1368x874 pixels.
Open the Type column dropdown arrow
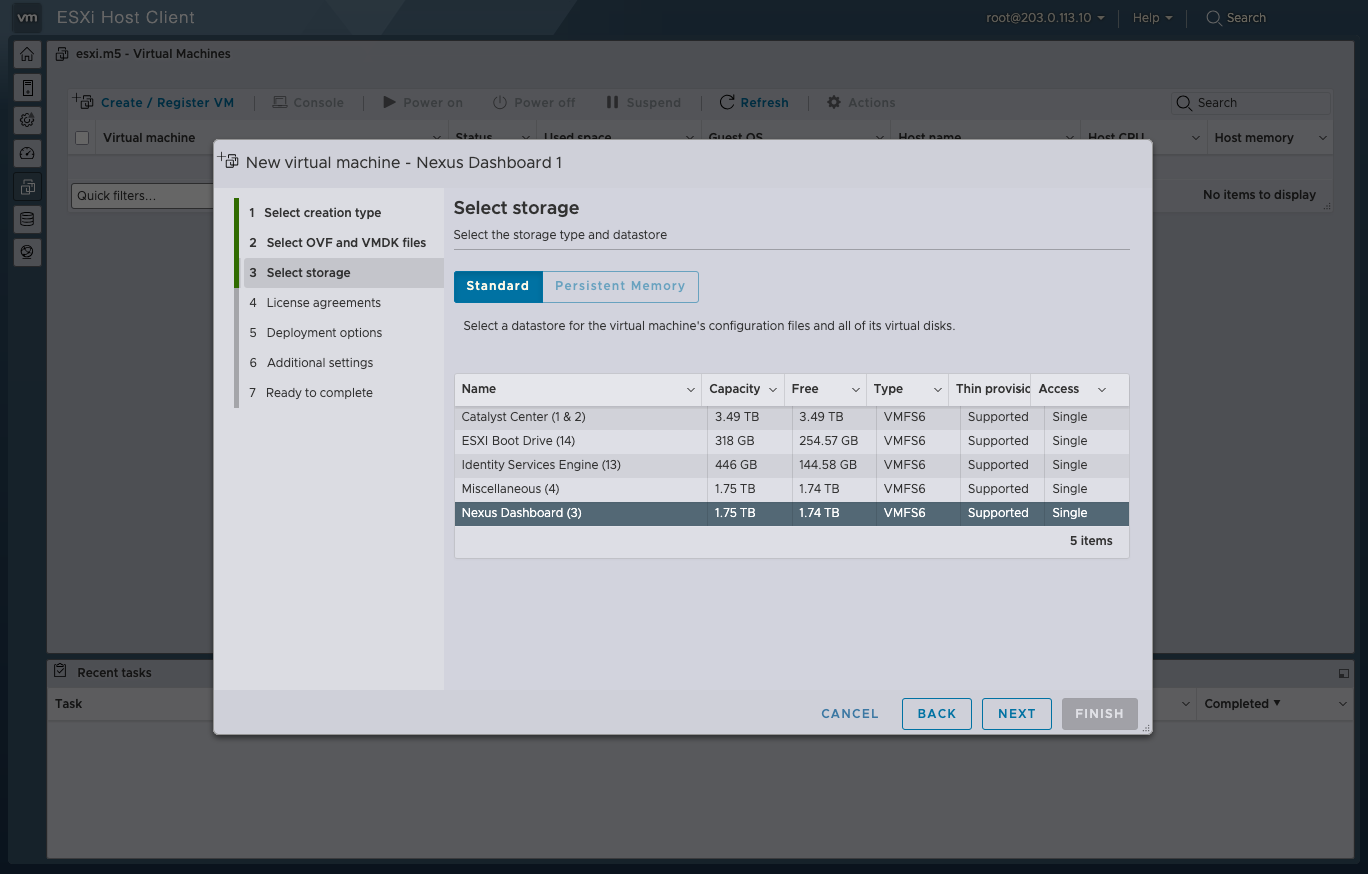tap(937, 389)
